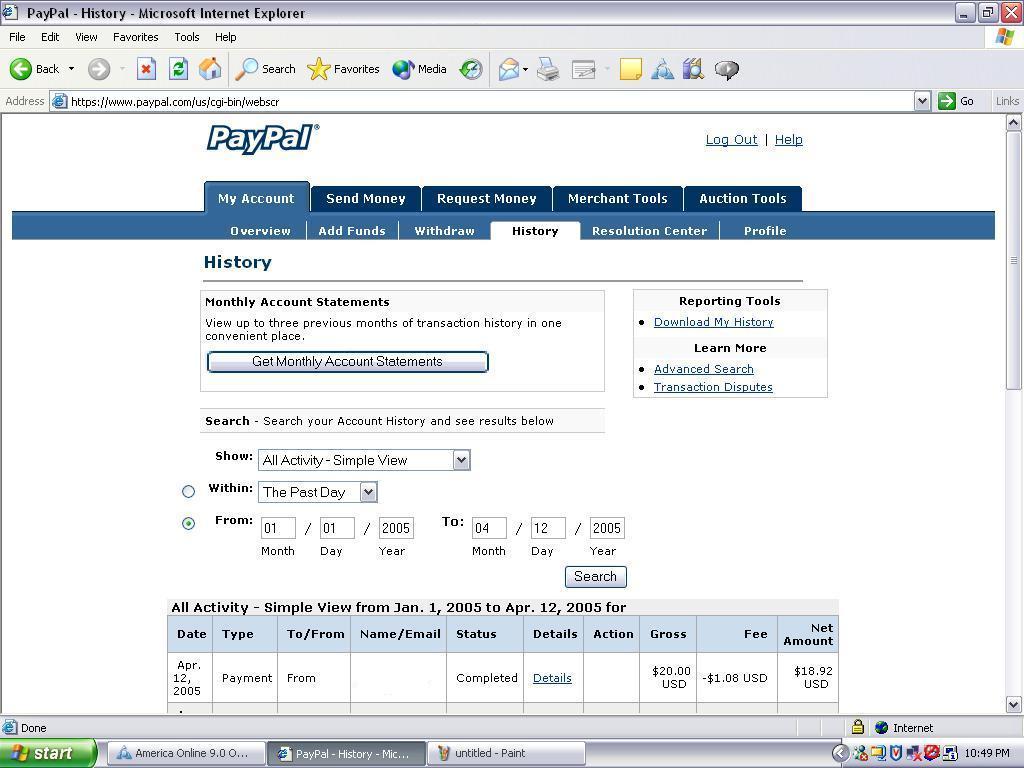
Task: Open the Media toolbar button
Action: click(x=419, y=69)
